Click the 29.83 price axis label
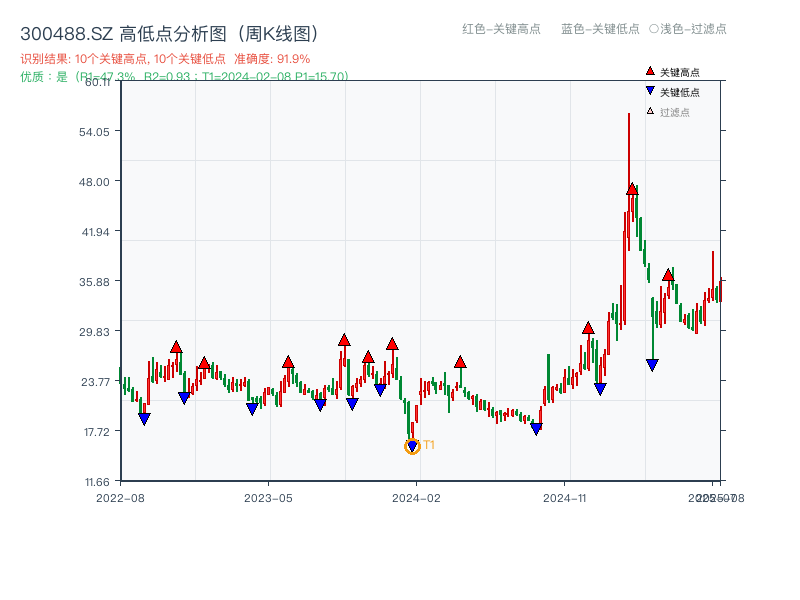Viewport: 800px width, 600px height. coord(94,332)
